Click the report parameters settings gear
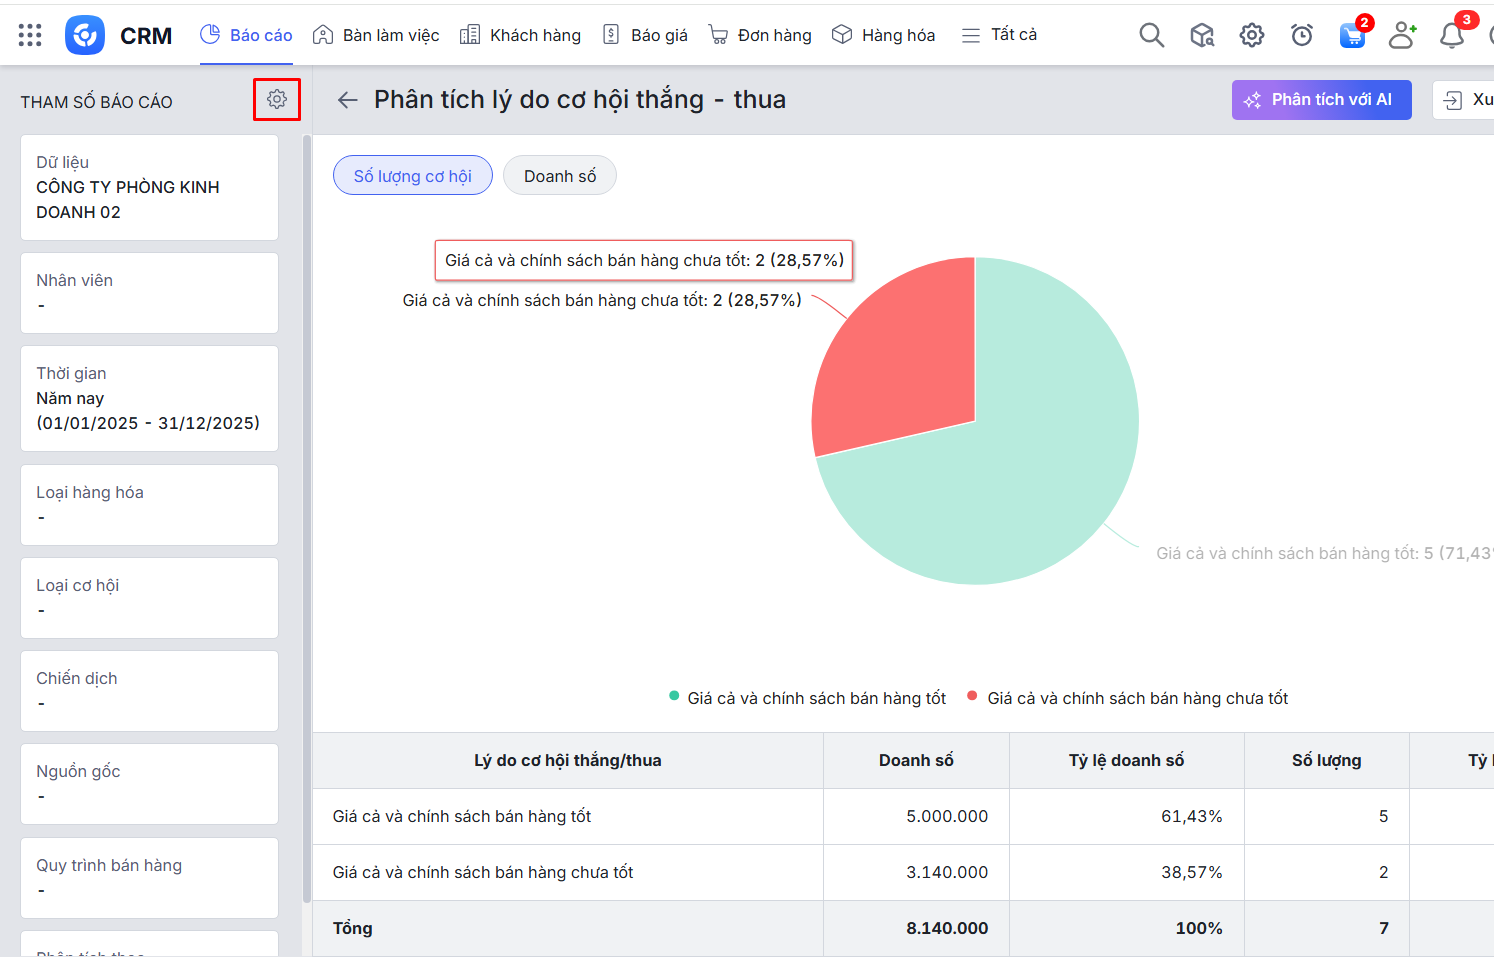This screenshot has width=1494, height=957. point(277,99)
